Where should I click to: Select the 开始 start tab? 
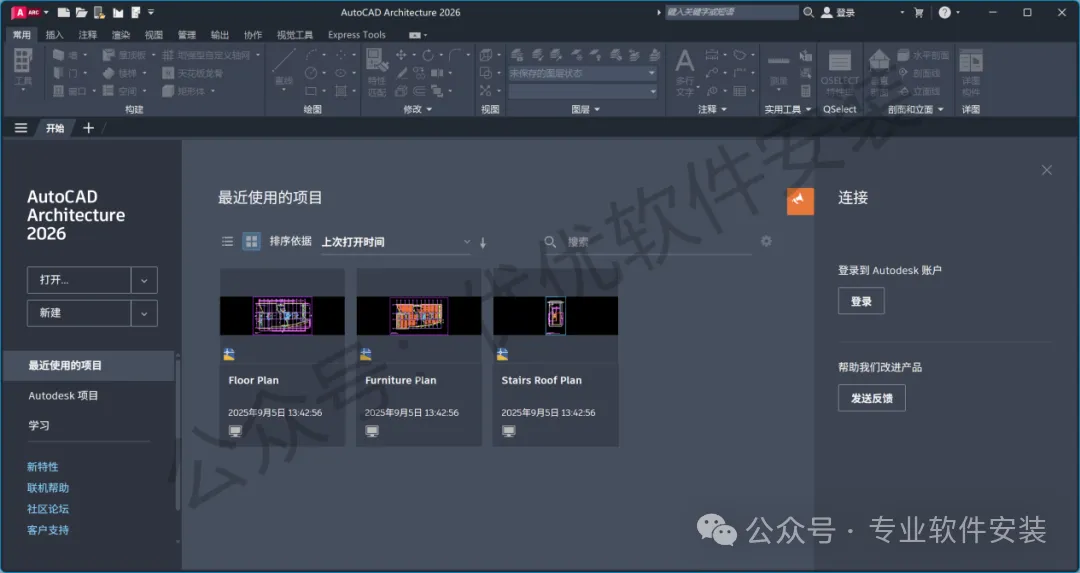pos(55,128)
